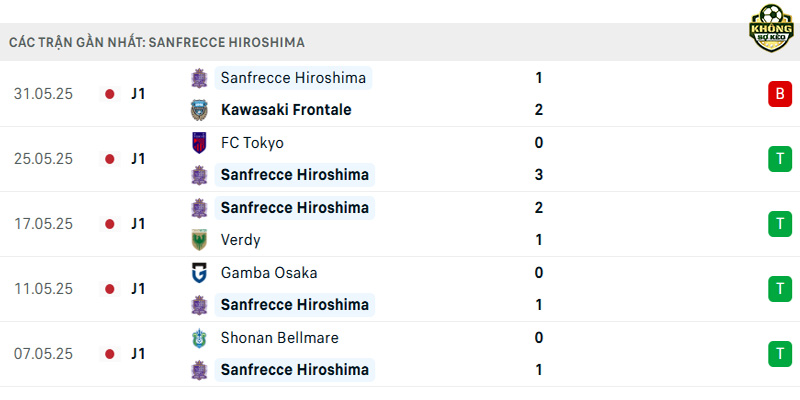
Task: Click green T badge for Verdy match
Action: pyautogui.click(x=780, y=224)
